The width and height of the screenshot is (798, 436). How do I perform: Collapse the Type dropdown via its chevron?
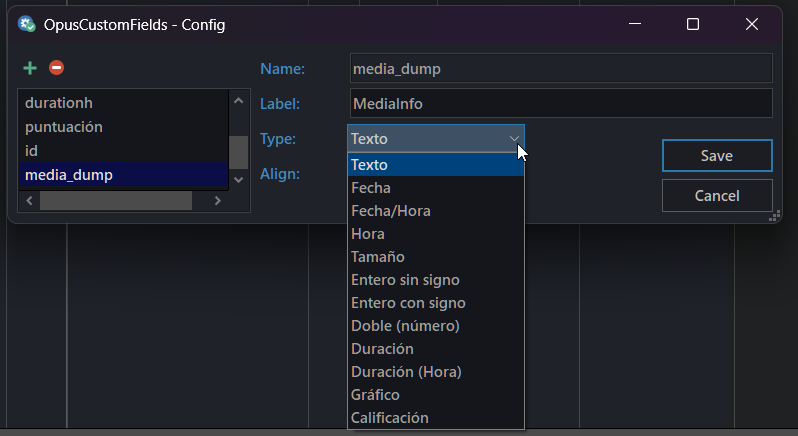(x=514, y=138)
